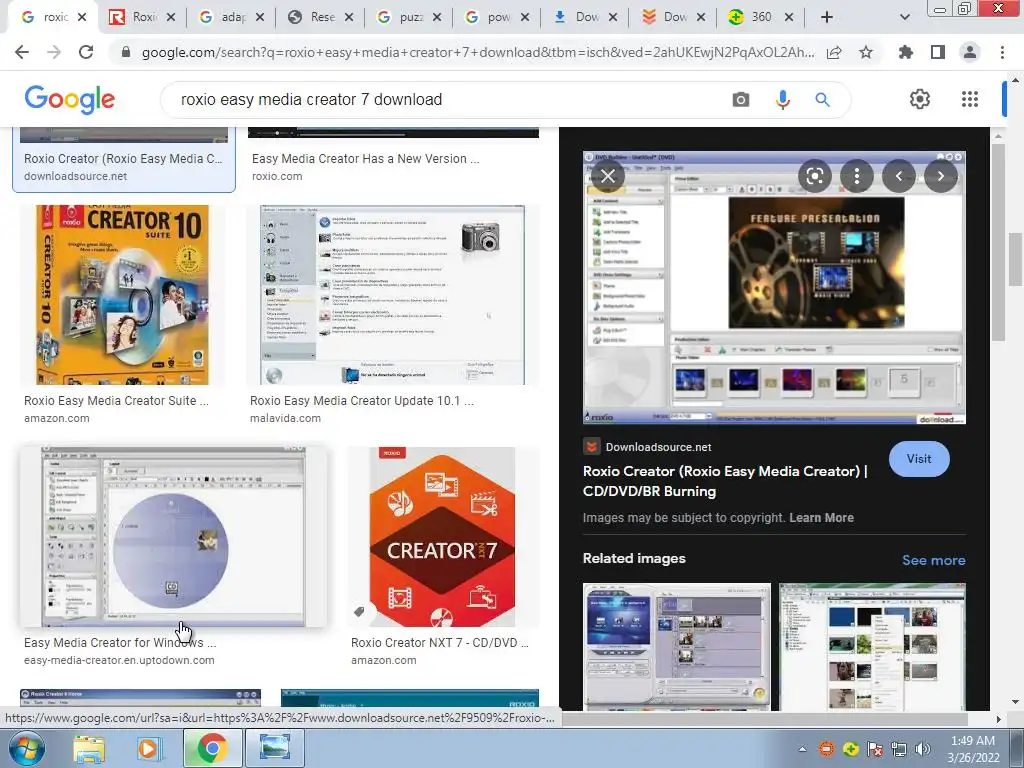Screen dimensions: 1024x768
Task: Click the address bar URL
Action: [478, 52]
